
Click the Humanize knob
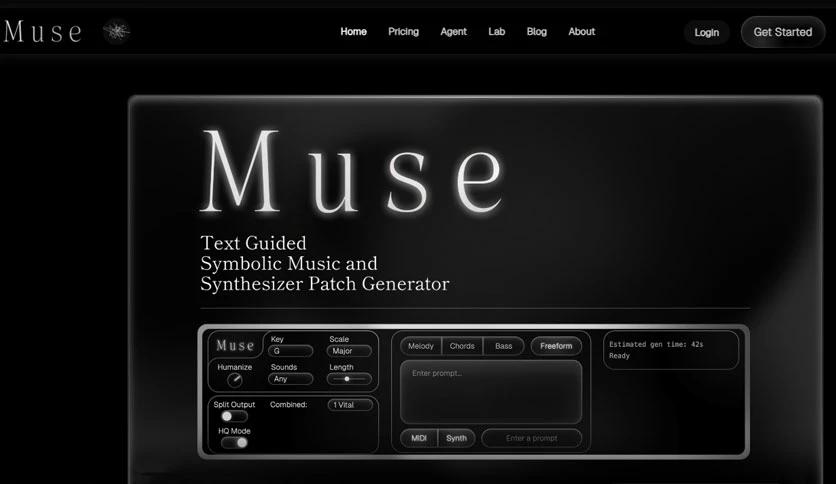235,380
